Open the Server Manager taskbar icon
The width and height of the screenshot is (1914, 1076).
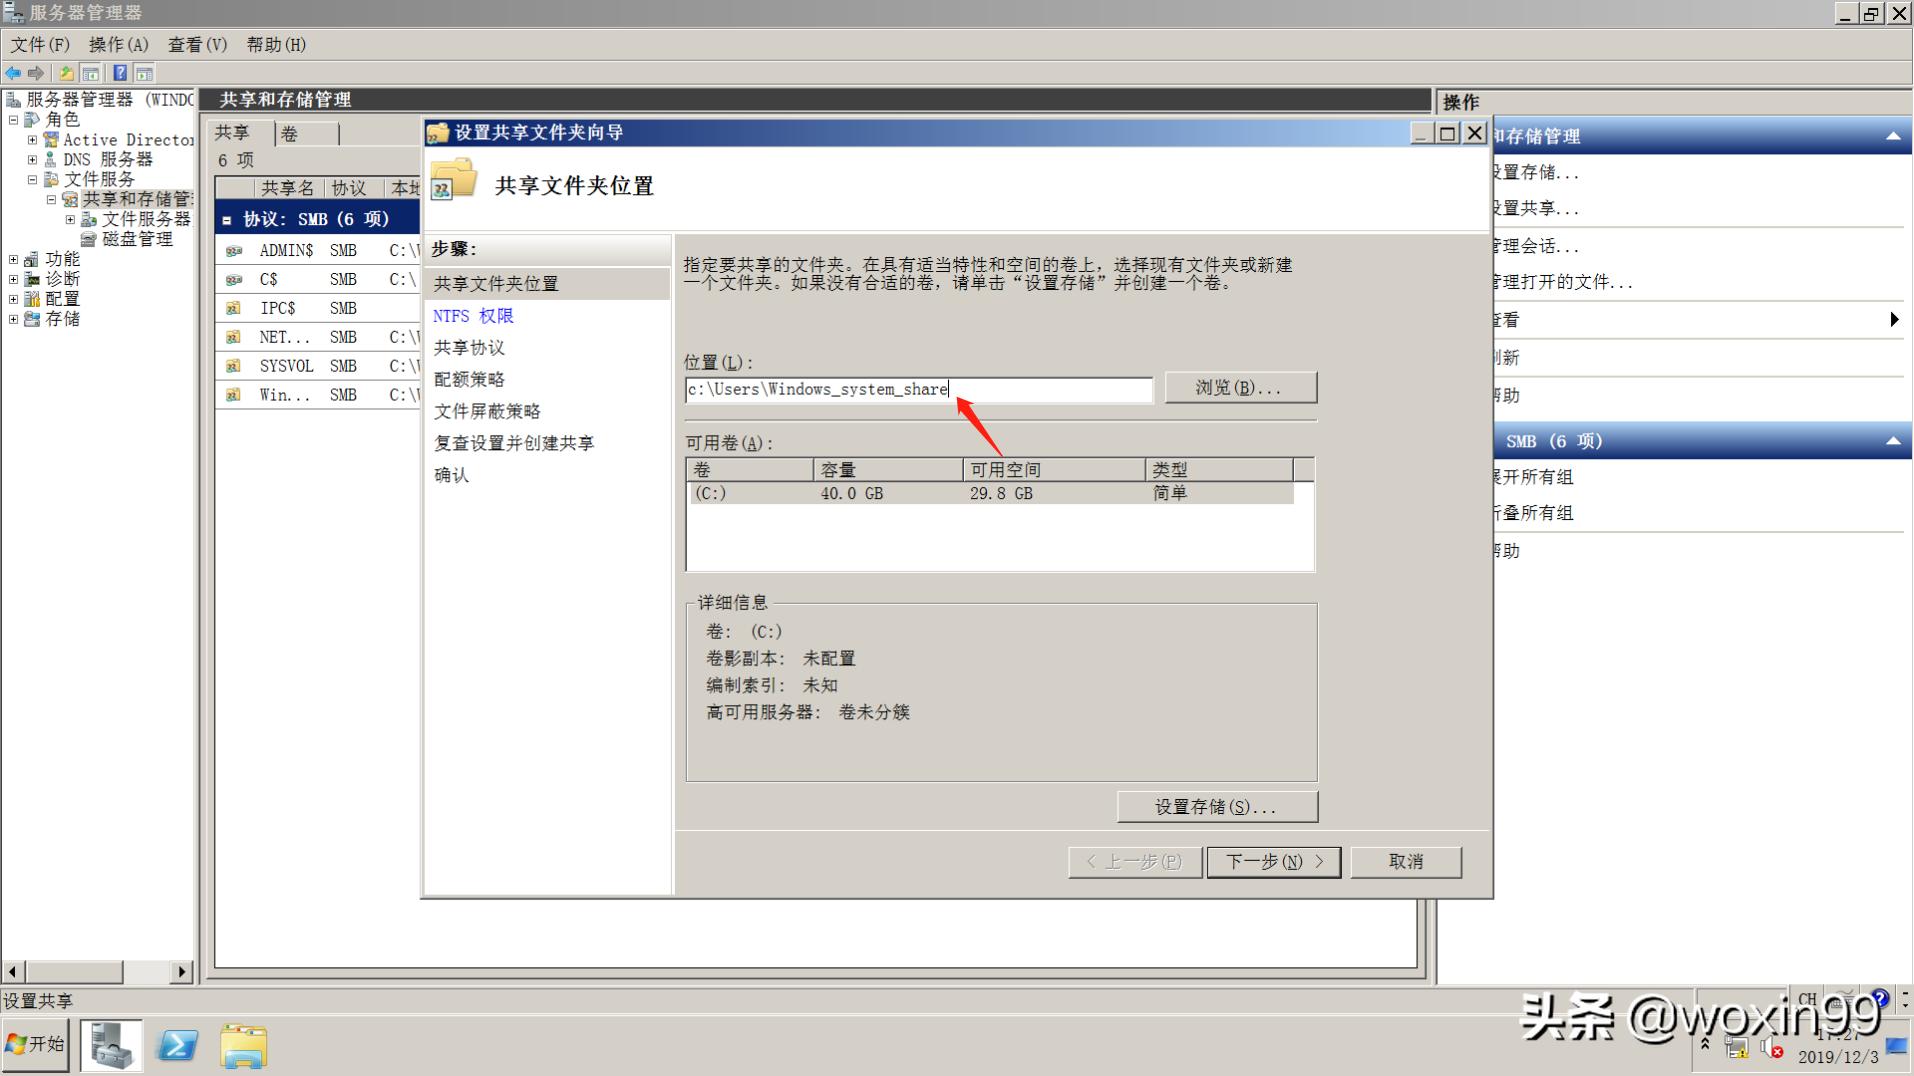click(x=111, y=1044)
